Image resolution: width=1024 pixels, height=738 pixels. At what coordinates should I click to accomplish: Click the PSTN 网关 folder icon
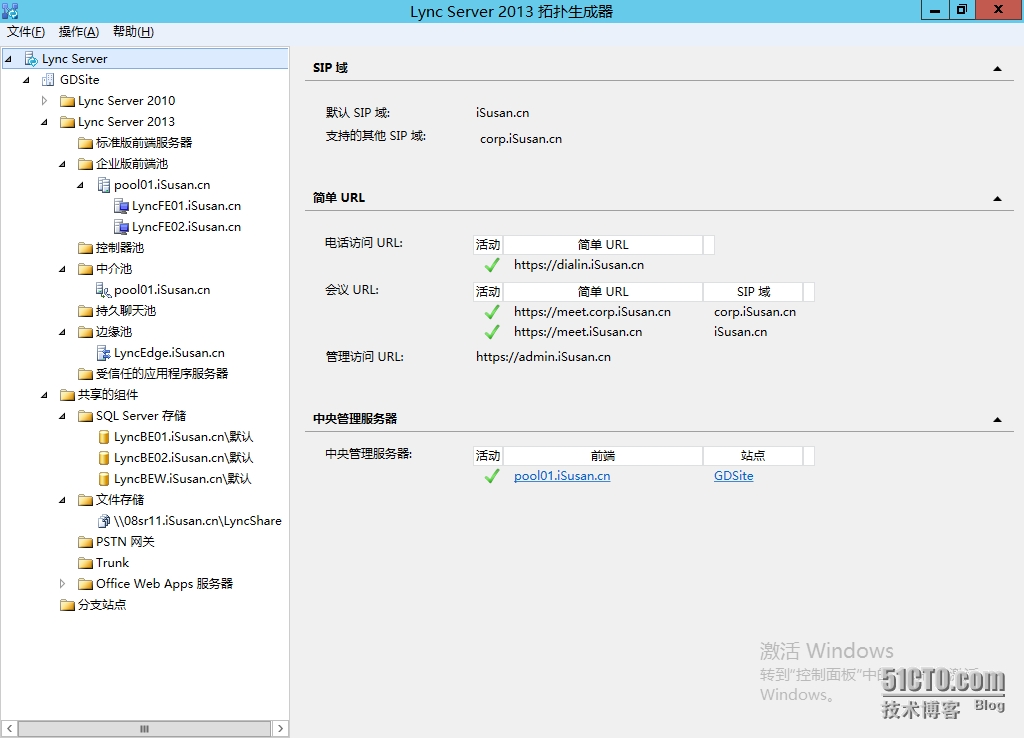(85, 542)
